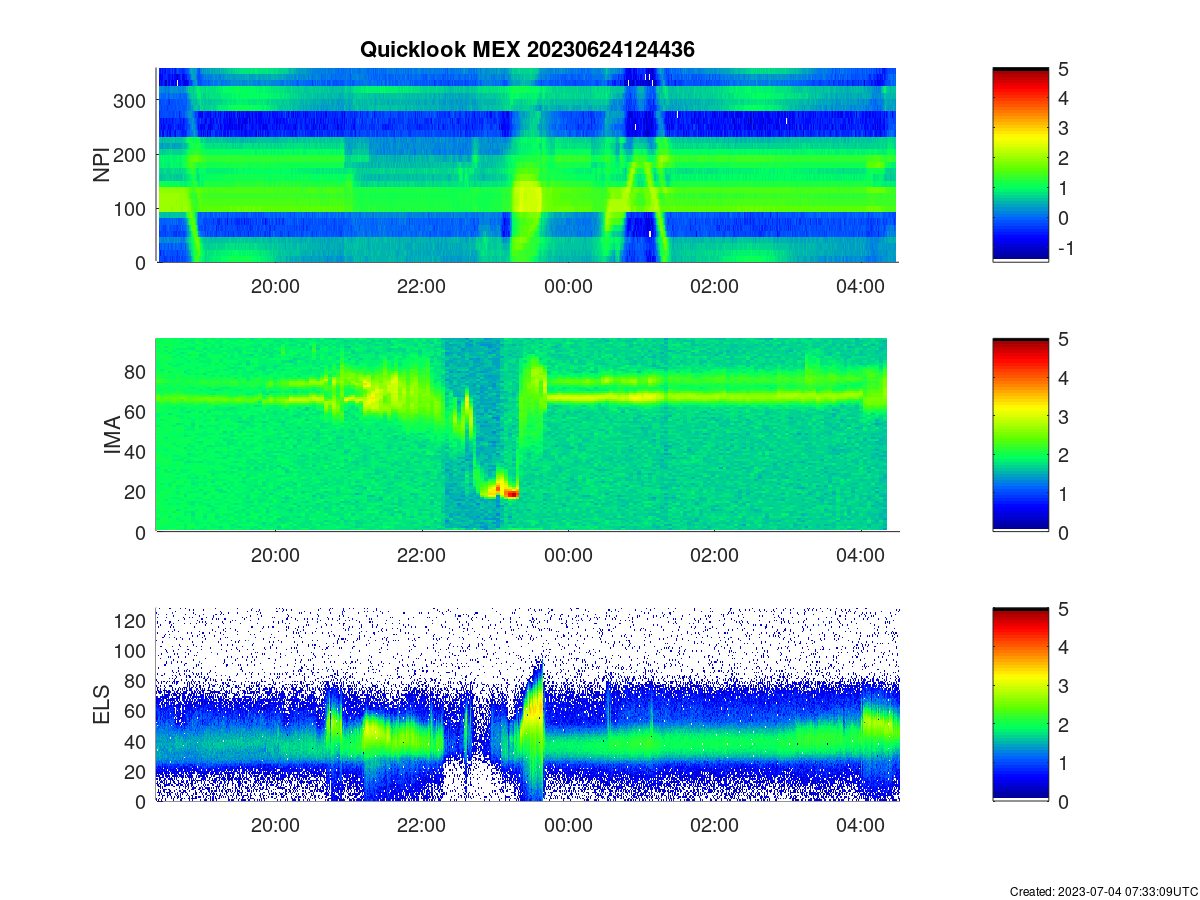Click the 3 tick on ELS colorbar

[1062, 686]
